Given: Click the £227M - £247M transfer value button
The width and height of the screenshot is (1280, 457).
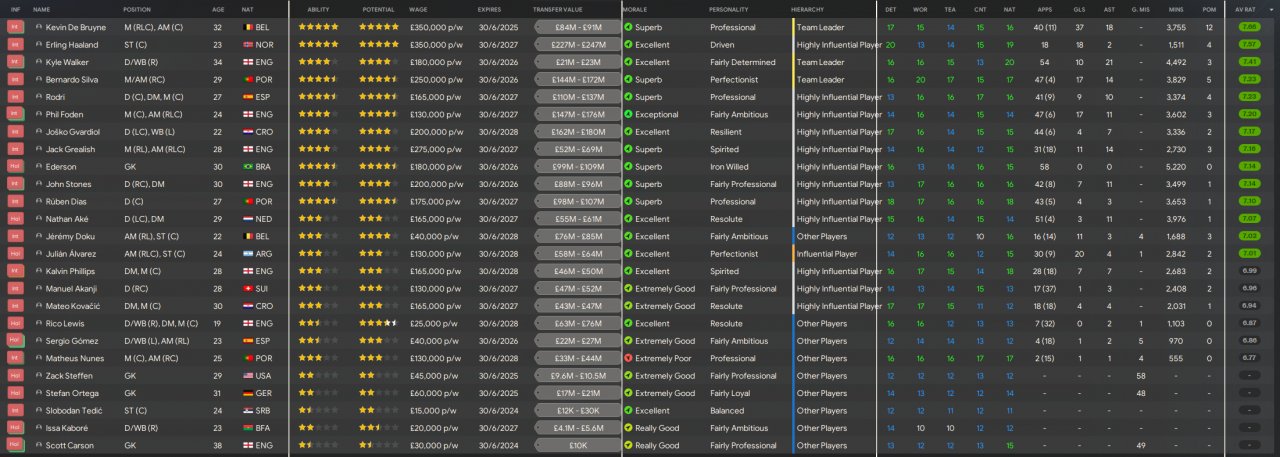Looking at the screenshot, I should pos(576,45).
